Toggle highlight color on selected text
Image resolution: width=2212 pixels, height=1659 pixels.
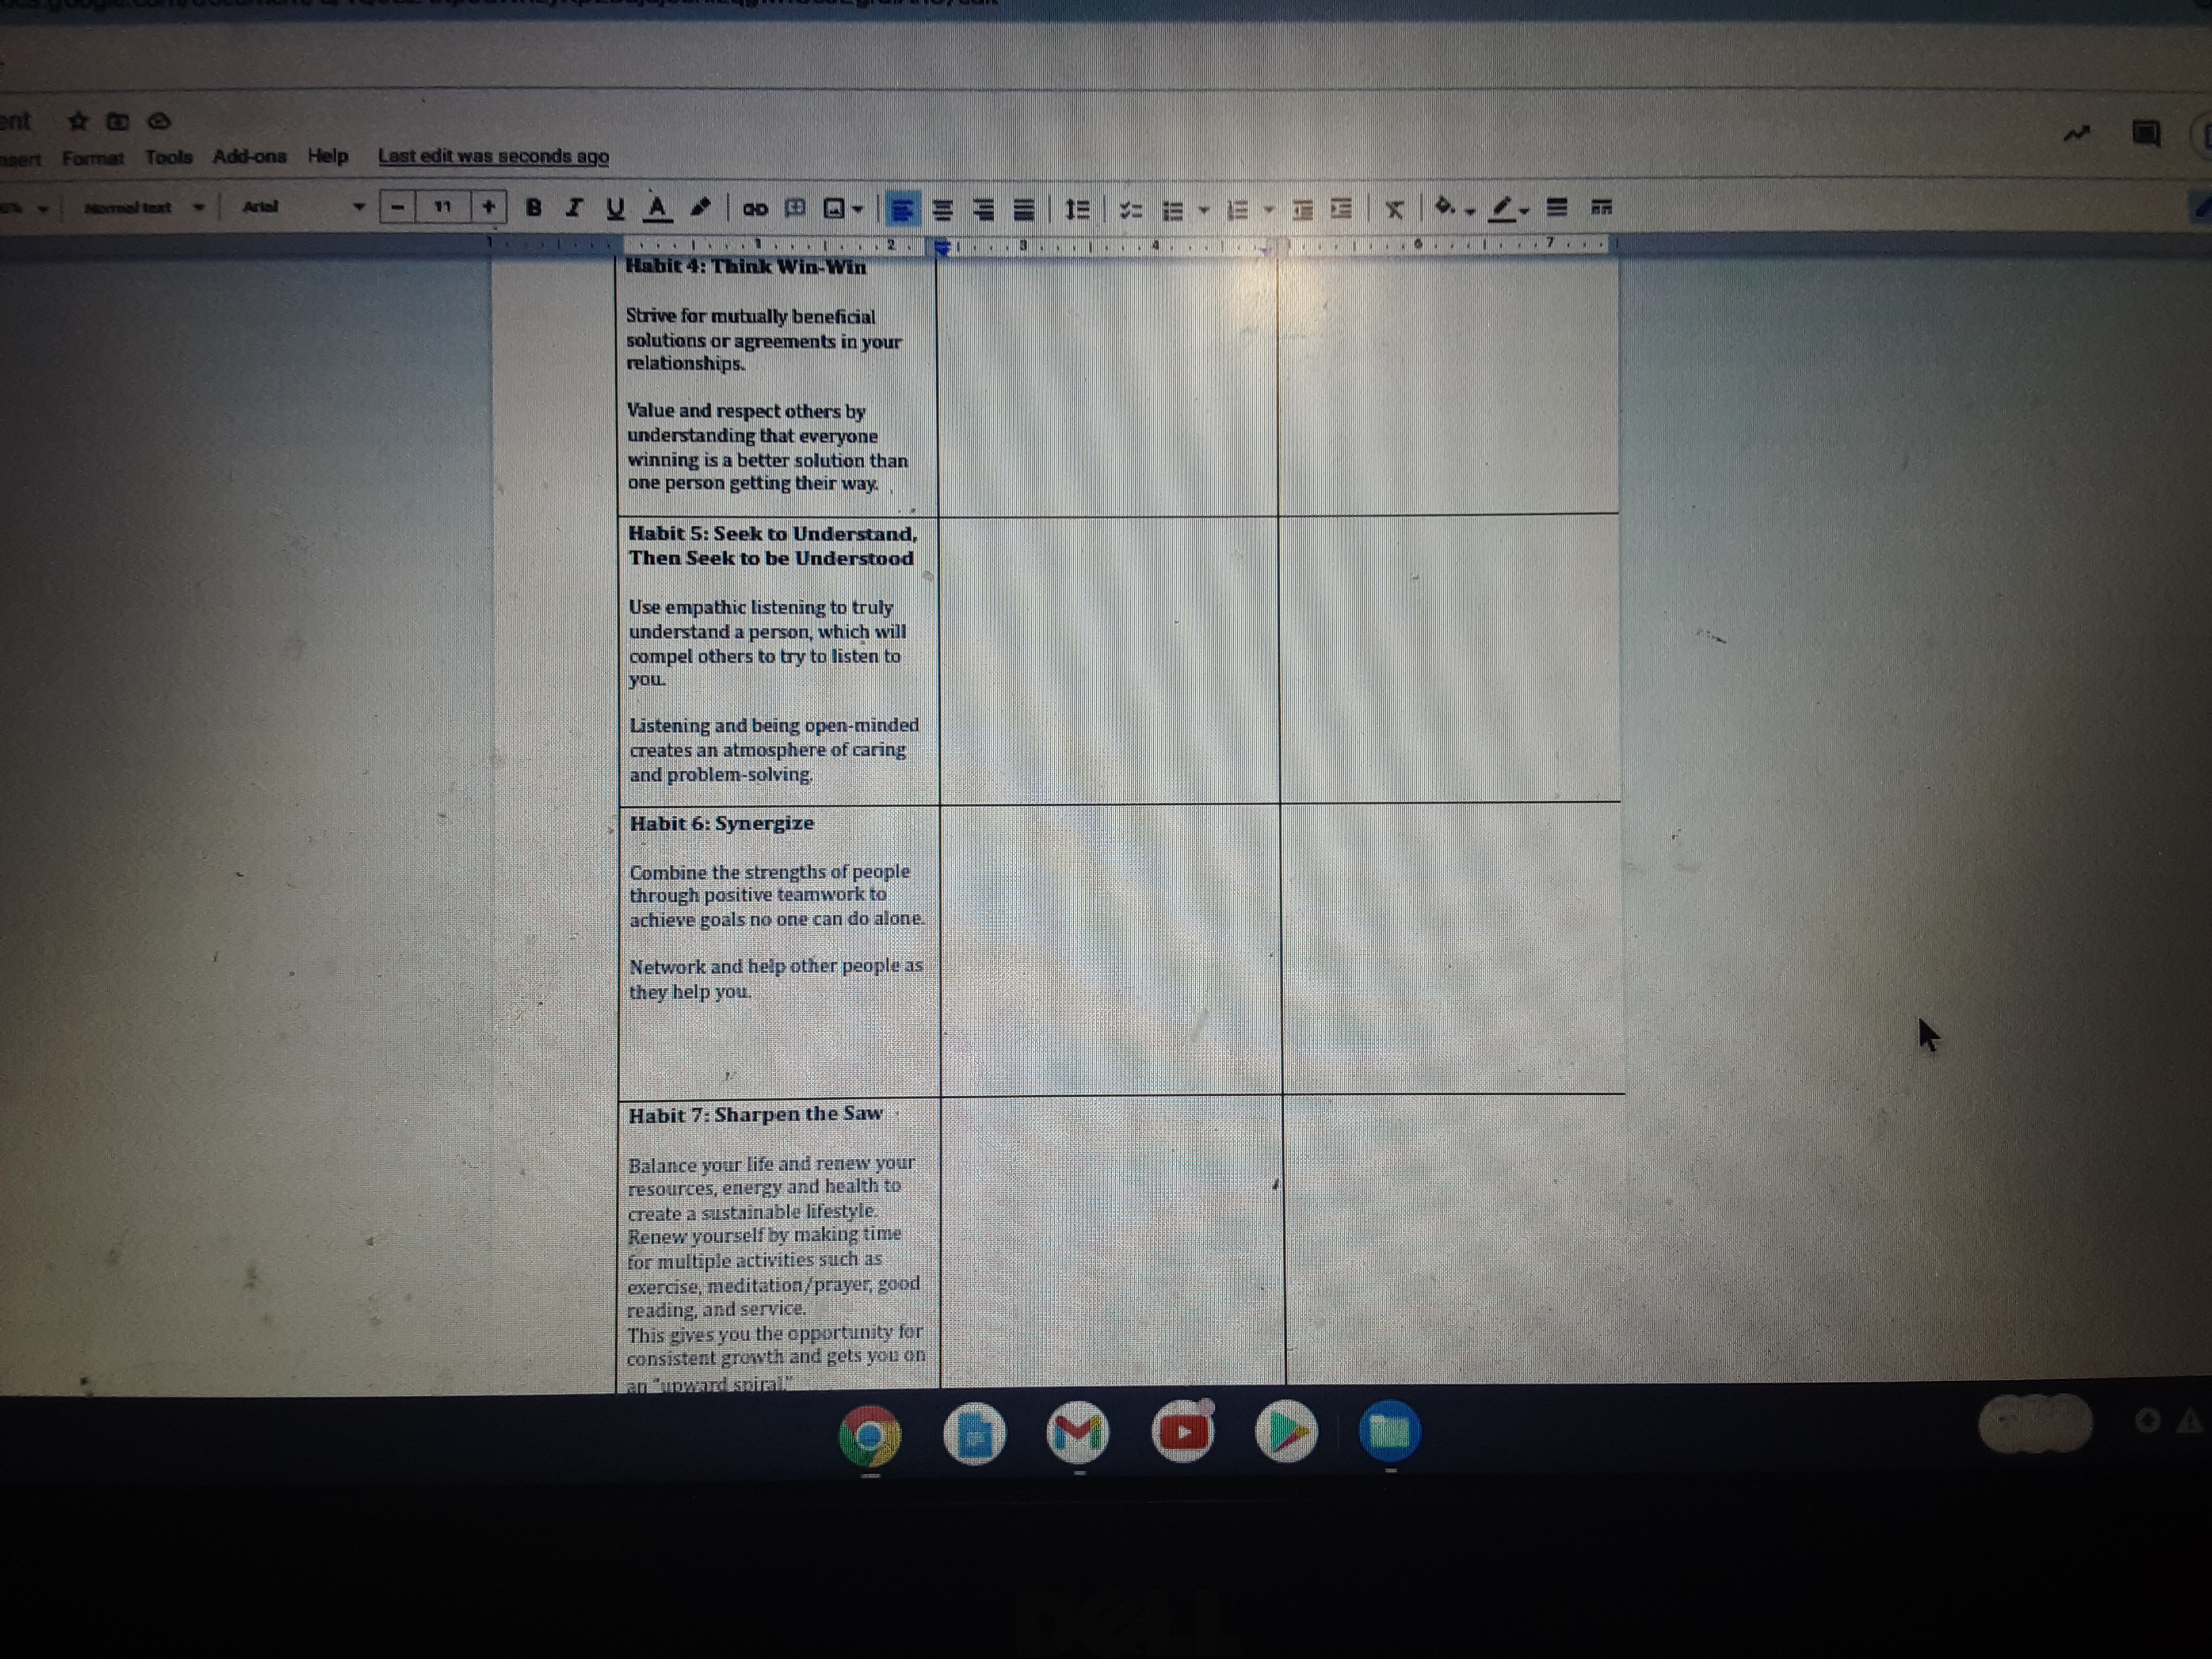pyautogui.click(x=700, y=207)
